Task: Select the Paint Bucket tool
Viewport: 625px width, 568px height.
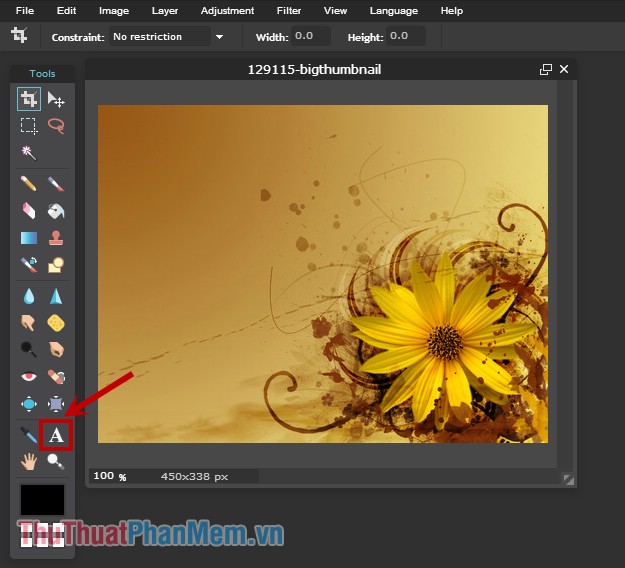Action: pyautogui.click(x=56, y=211)
